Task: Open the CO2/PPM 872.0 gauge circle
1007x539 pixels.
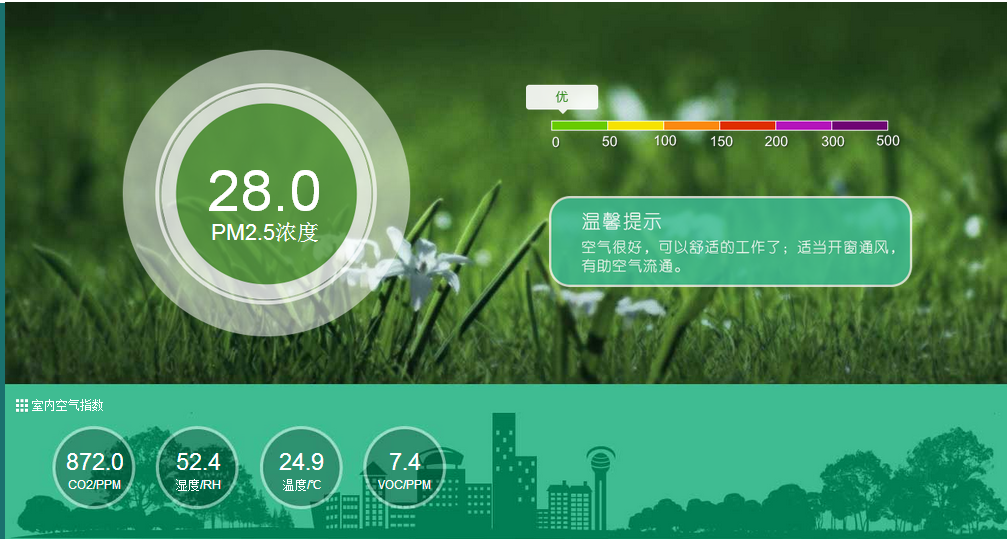Action: [94, 468]
